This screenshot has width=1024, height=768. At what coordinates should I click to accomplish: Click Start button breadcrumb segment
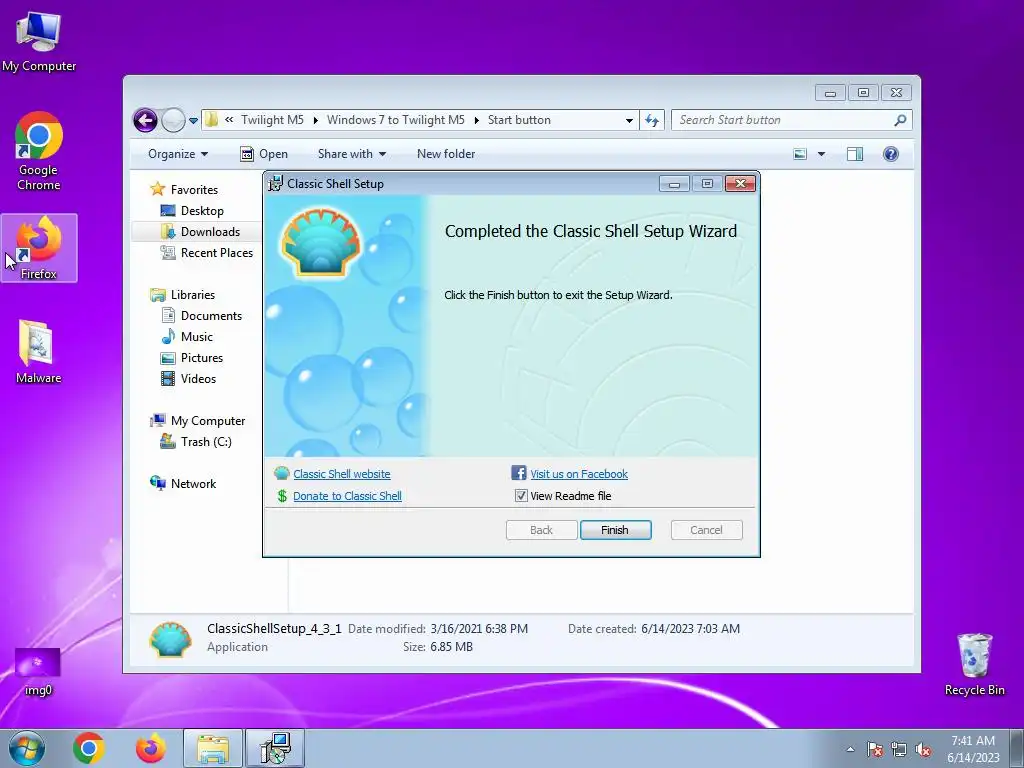[519, 120]
